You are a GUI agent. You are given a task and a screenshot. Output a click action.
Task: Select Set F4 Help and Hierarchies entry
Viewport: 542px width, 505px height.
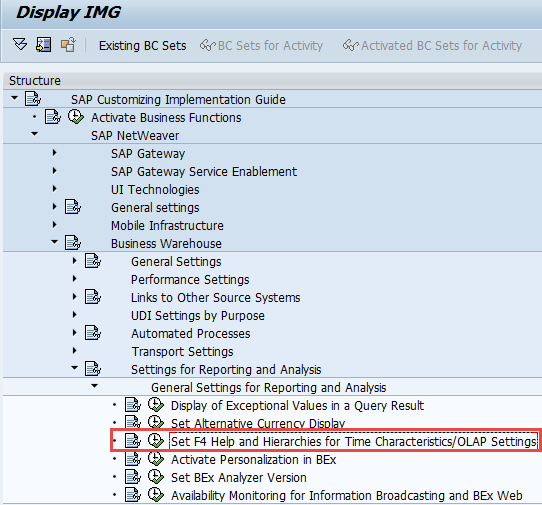[354, 441]
